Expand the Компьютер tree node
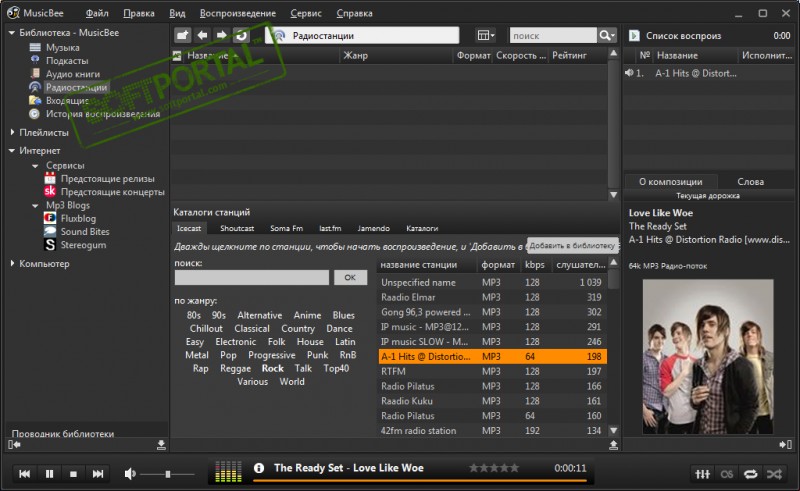Image resolution: width=800 pixels, height=491 pixels. [x=12, y=263]
